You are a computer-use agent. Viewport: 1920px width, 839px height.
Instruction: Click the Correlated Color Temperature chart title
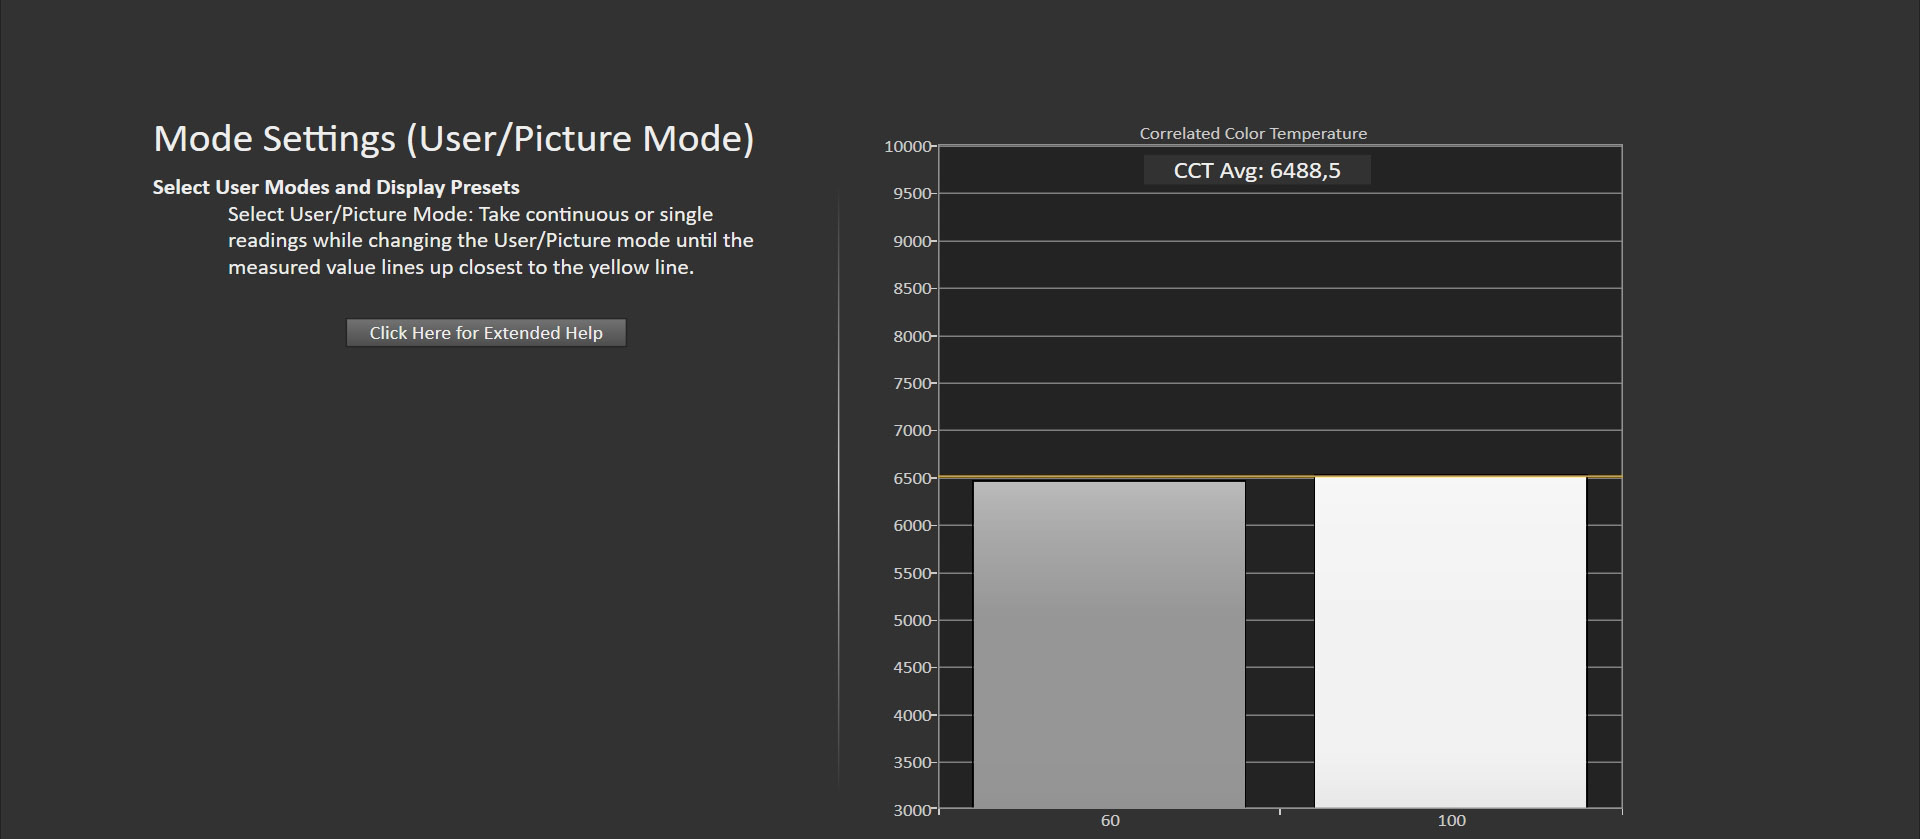[x=1253, y=133]
